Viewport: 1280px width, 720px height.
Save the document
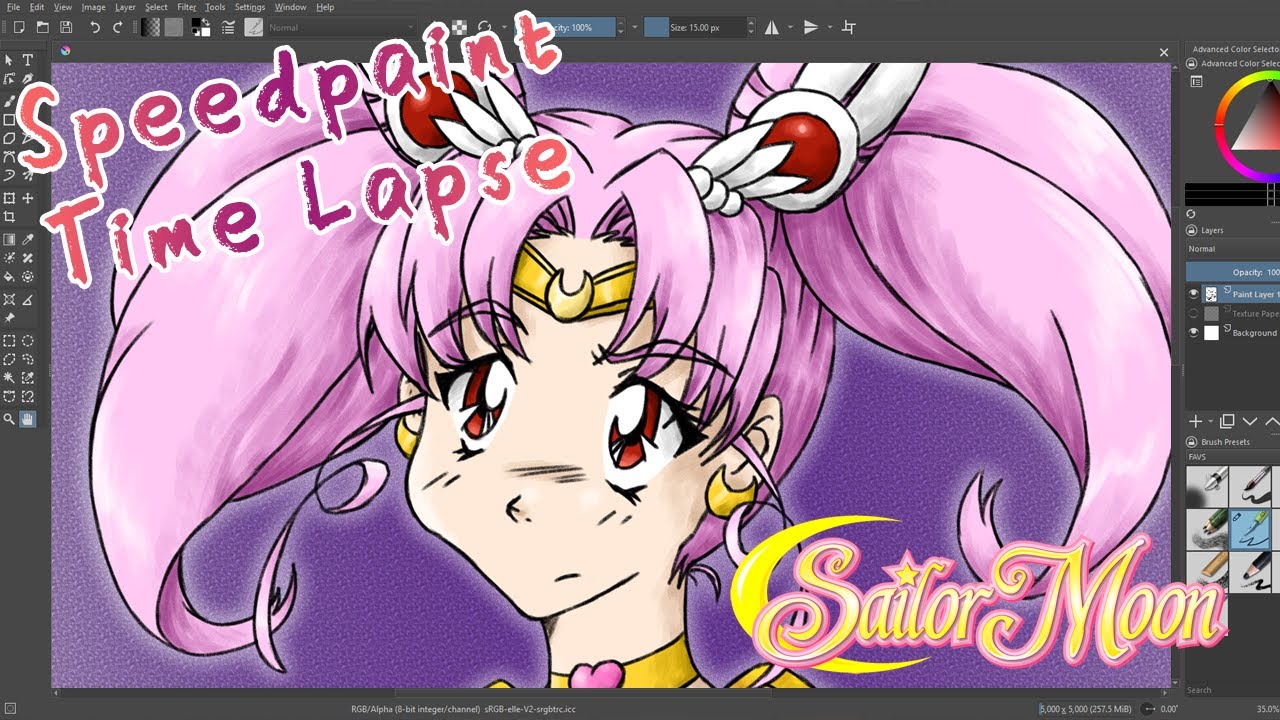tap(66, 27)
